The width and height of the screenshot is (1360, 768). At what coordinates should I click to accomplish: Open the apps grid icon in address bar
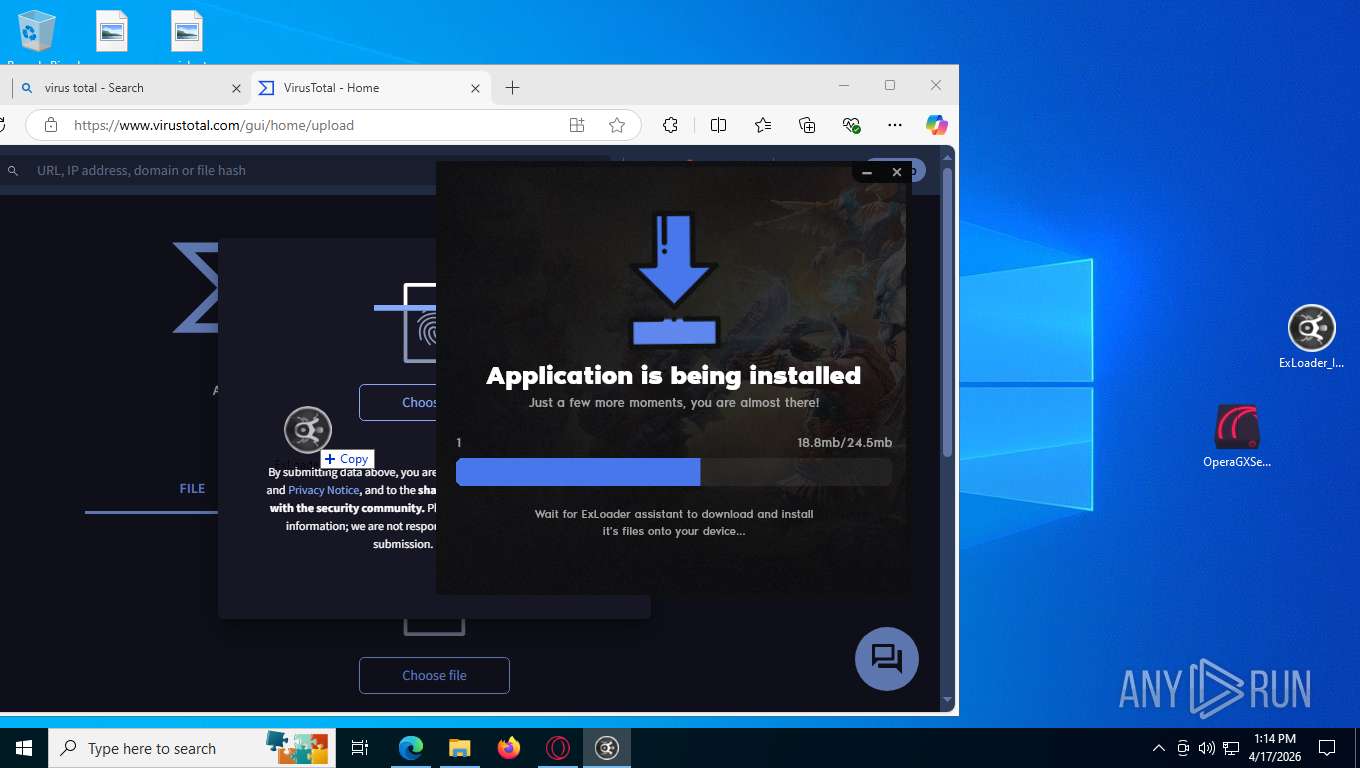[x=577, y=125]
